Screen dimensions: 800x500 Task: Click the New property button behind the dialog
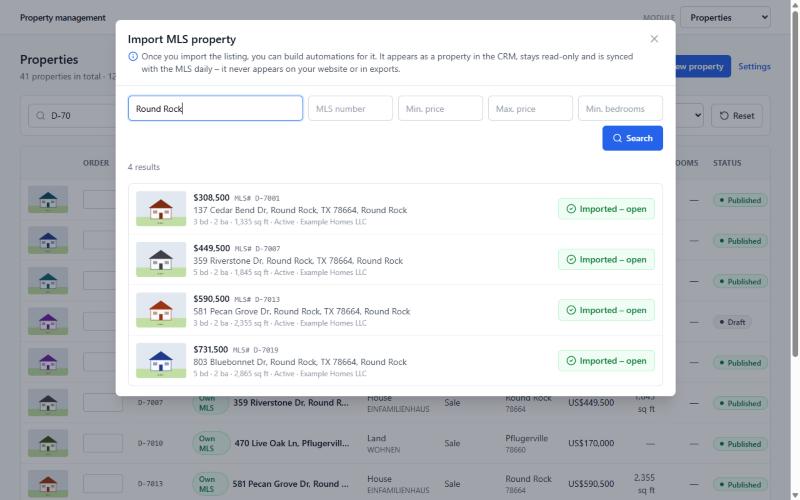[x=703, y=66]
